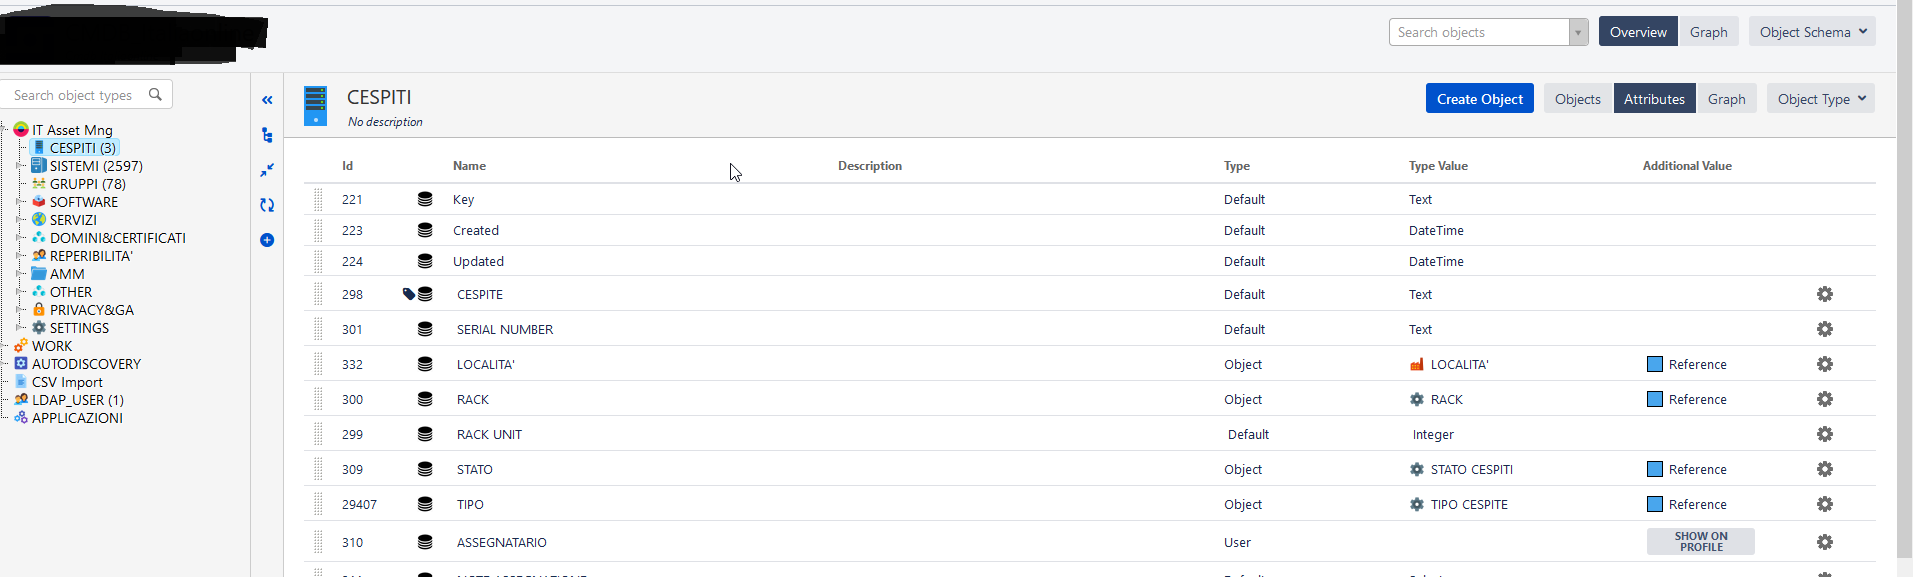
Task: Click the drag handle on the Created row
Action: click(318, 230)
